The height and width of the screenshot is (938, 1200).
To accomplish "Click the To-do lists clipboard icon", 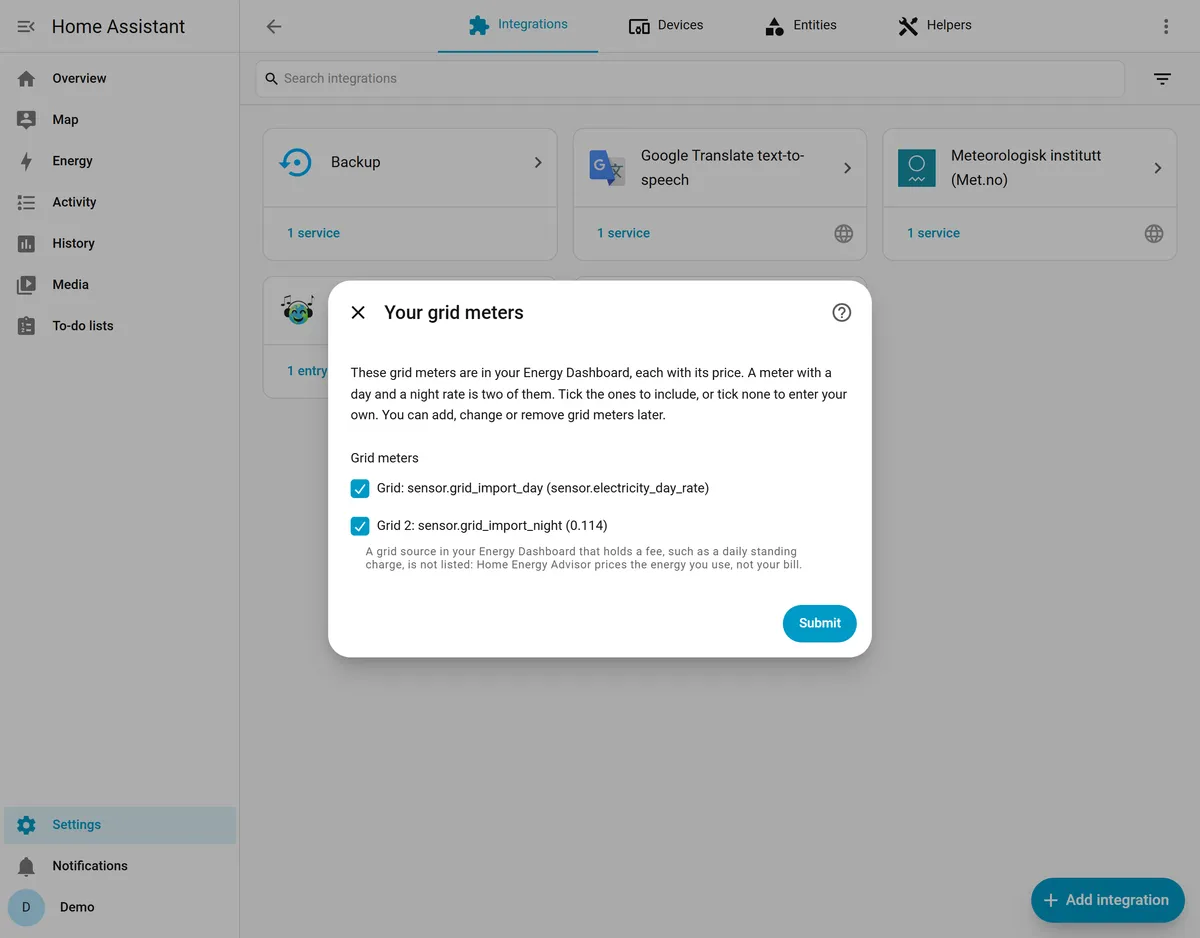I will click(x=26, y=326).
